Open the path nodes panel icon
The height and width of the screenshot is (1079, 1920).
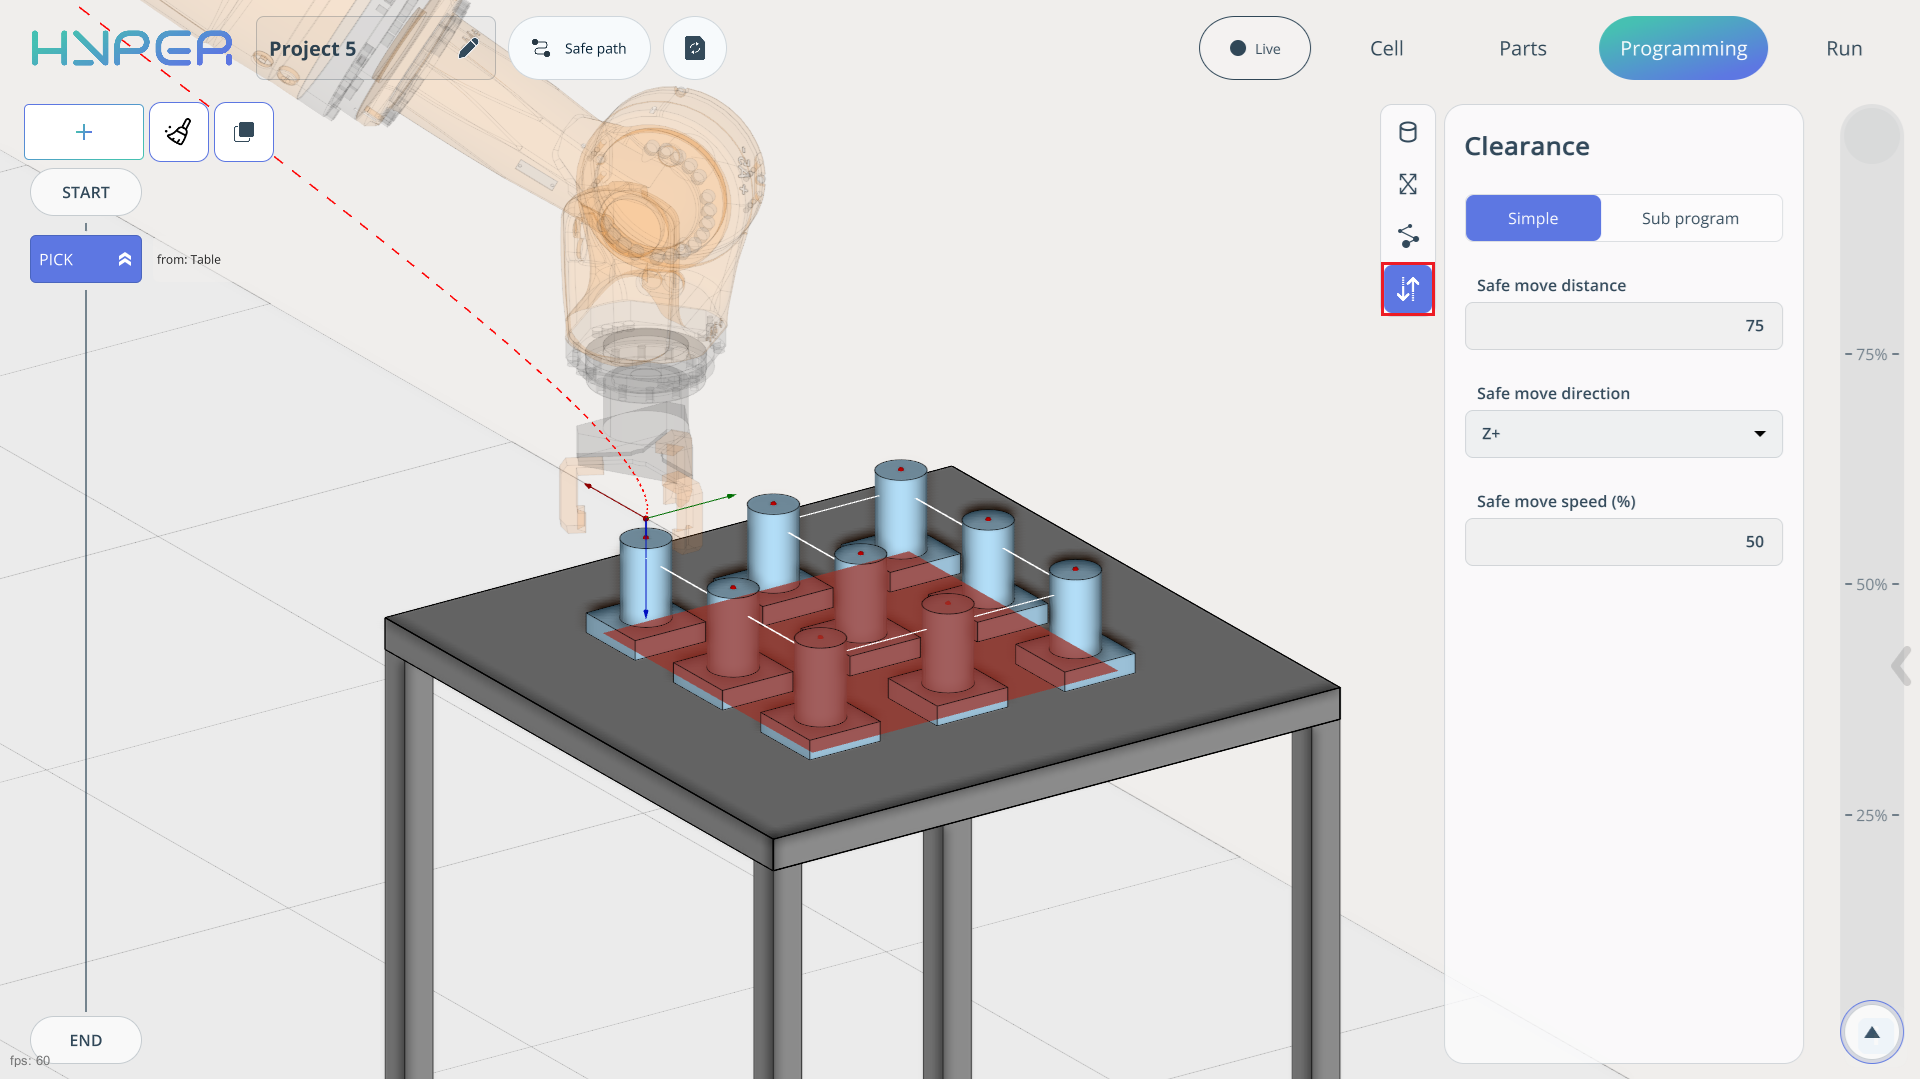tap(1408, 236)
